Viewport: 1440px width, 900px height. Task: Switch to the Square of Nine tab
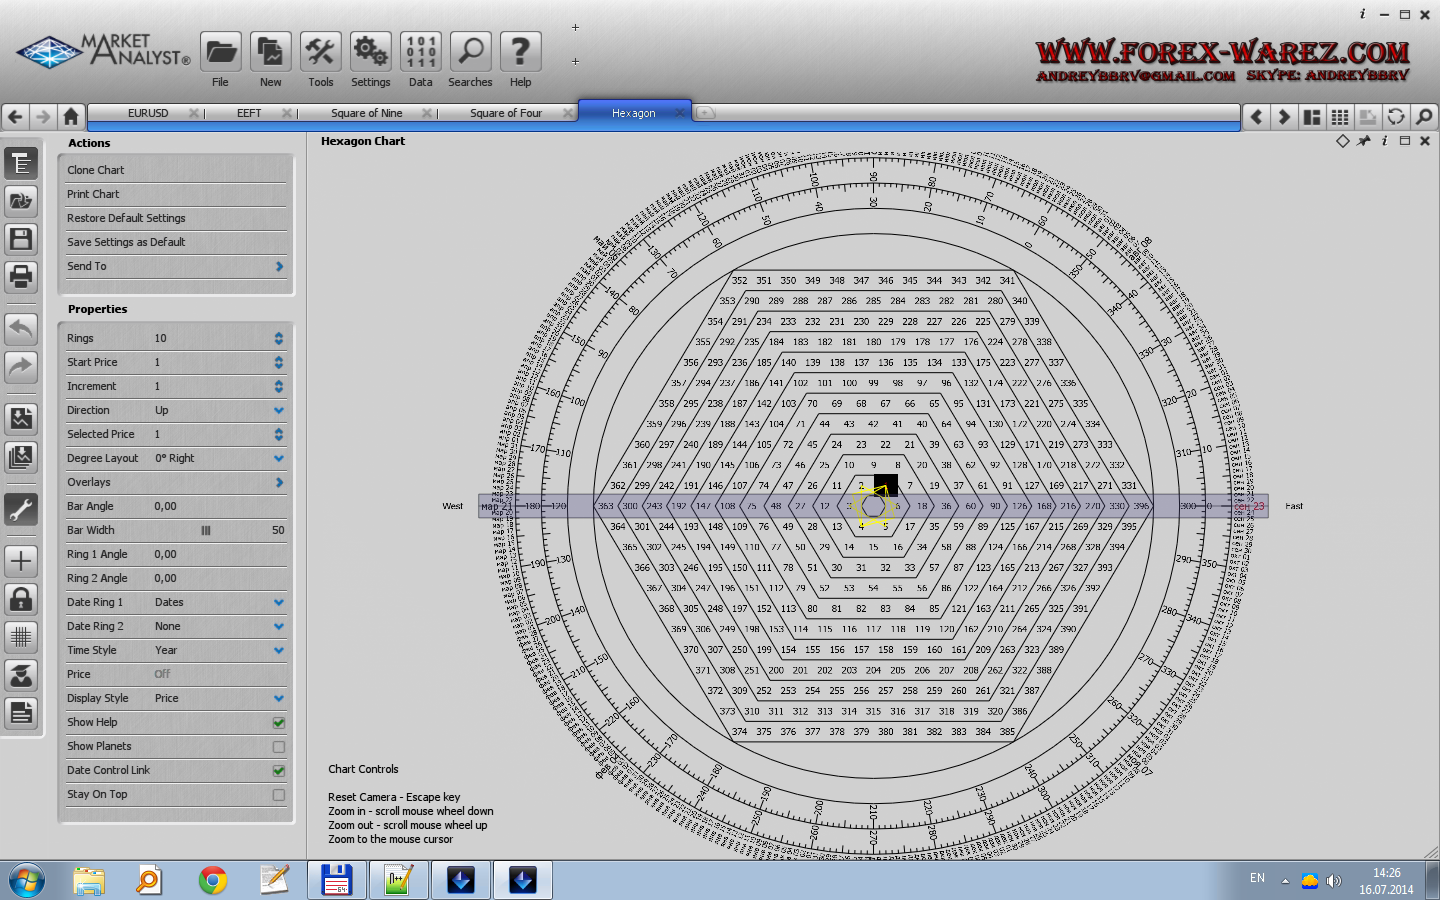[x=366, y=113]
